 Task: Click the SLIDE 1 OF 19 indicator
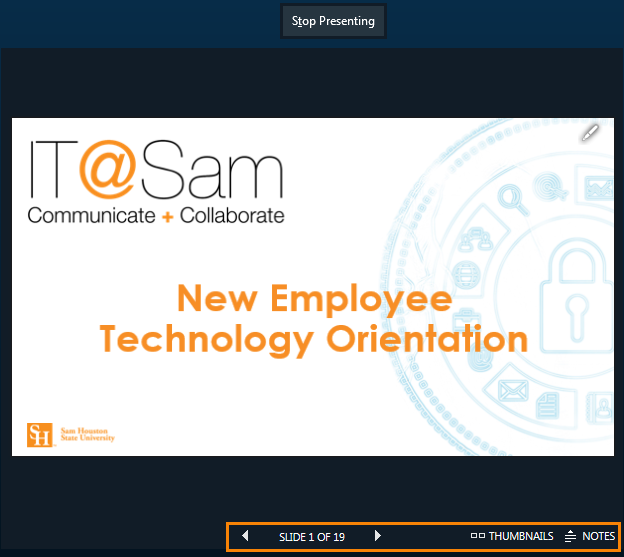pyautogui.click(x=312, y=537)
